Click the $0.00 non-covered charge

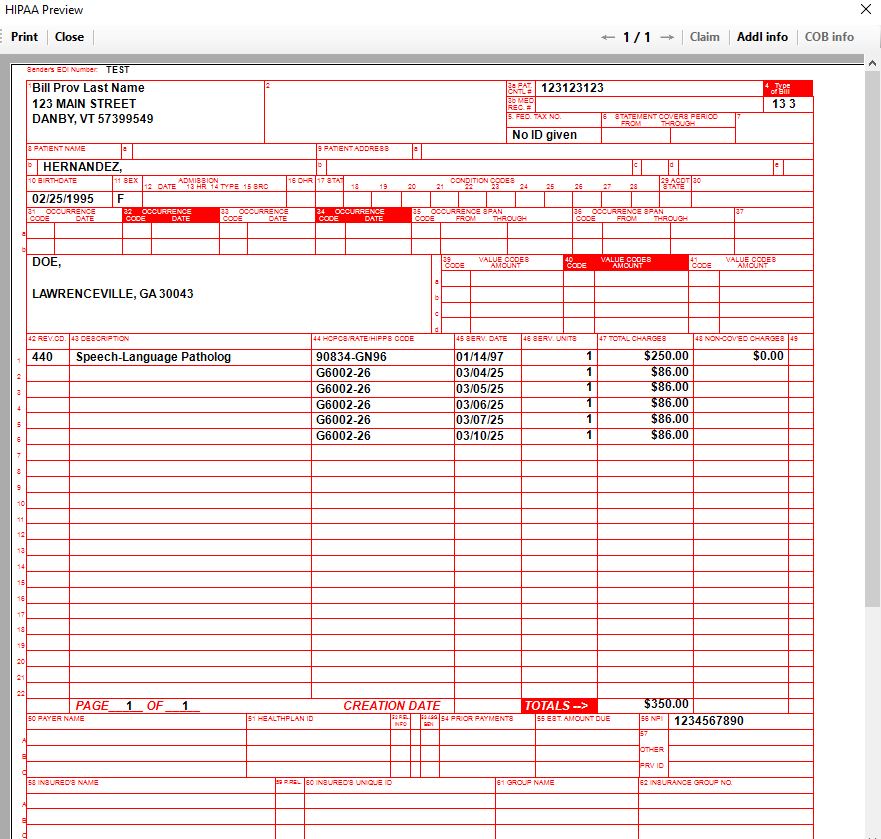(768, 356)
